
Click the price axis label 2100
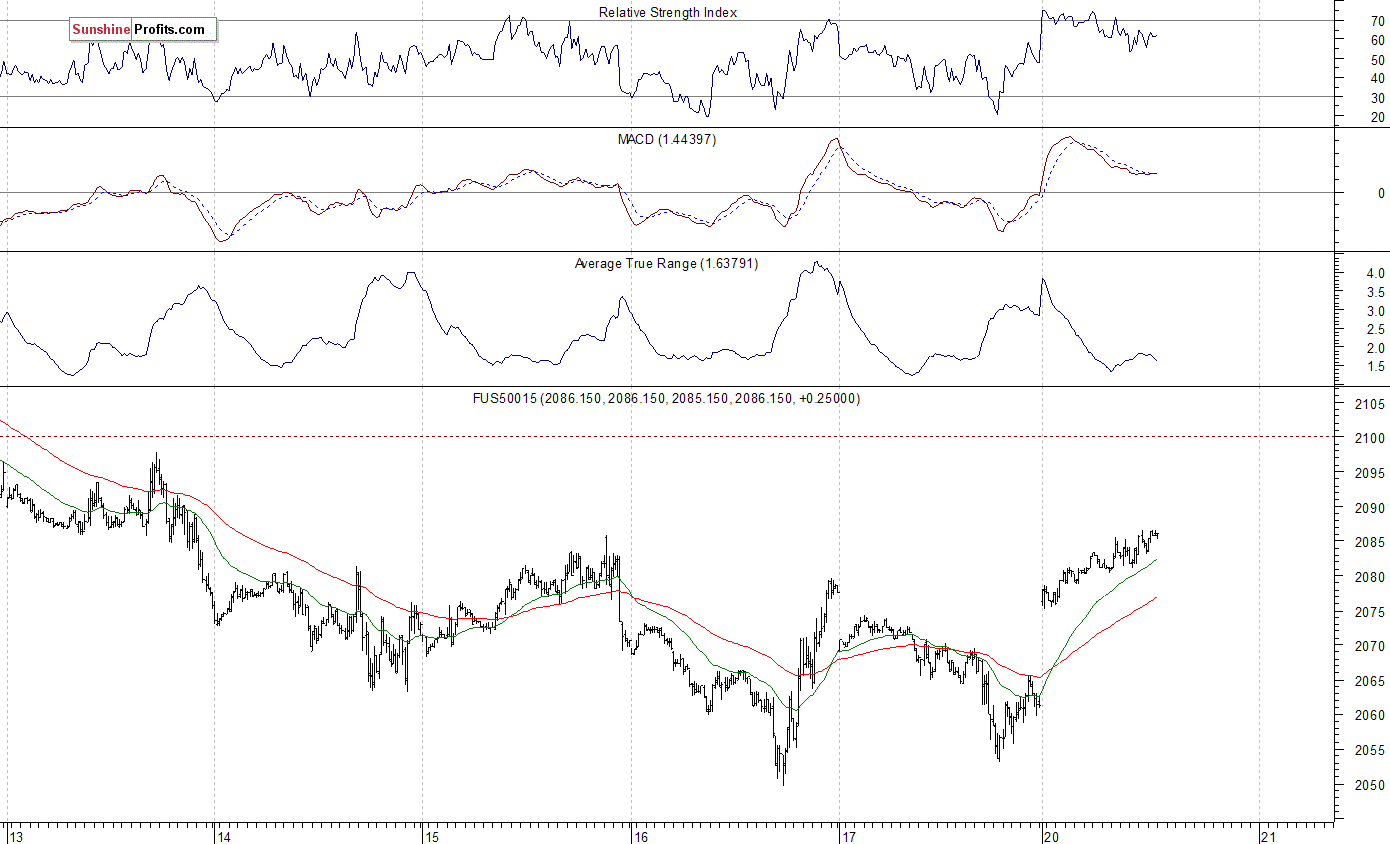tap(1371, 438)
